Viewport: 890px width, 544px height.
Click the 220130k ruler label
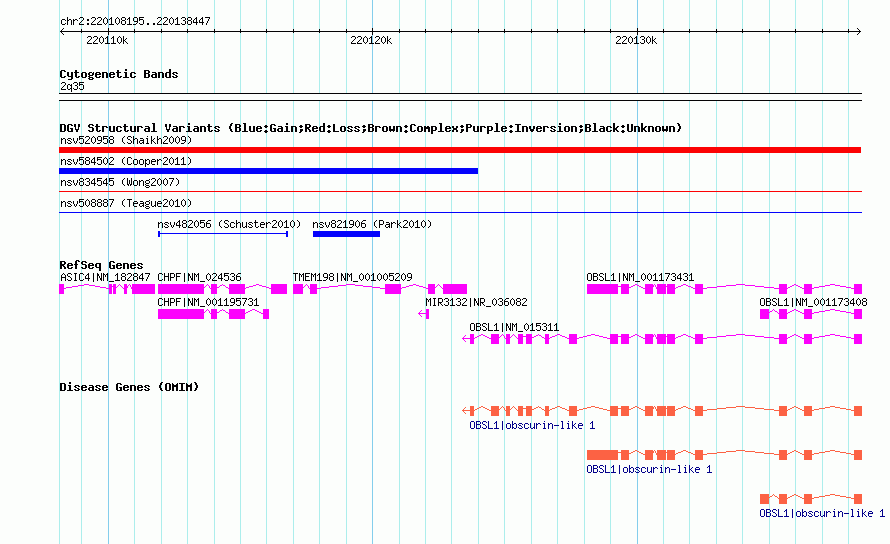[636, 40]
